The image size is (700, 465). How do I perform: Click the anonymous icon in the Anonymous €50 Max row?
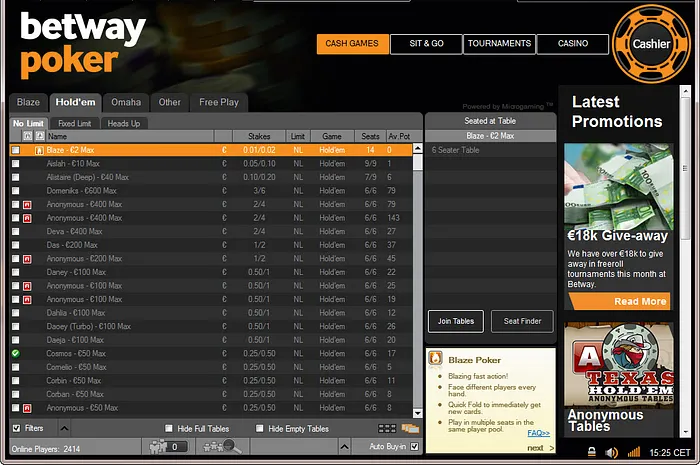point(27,408)
